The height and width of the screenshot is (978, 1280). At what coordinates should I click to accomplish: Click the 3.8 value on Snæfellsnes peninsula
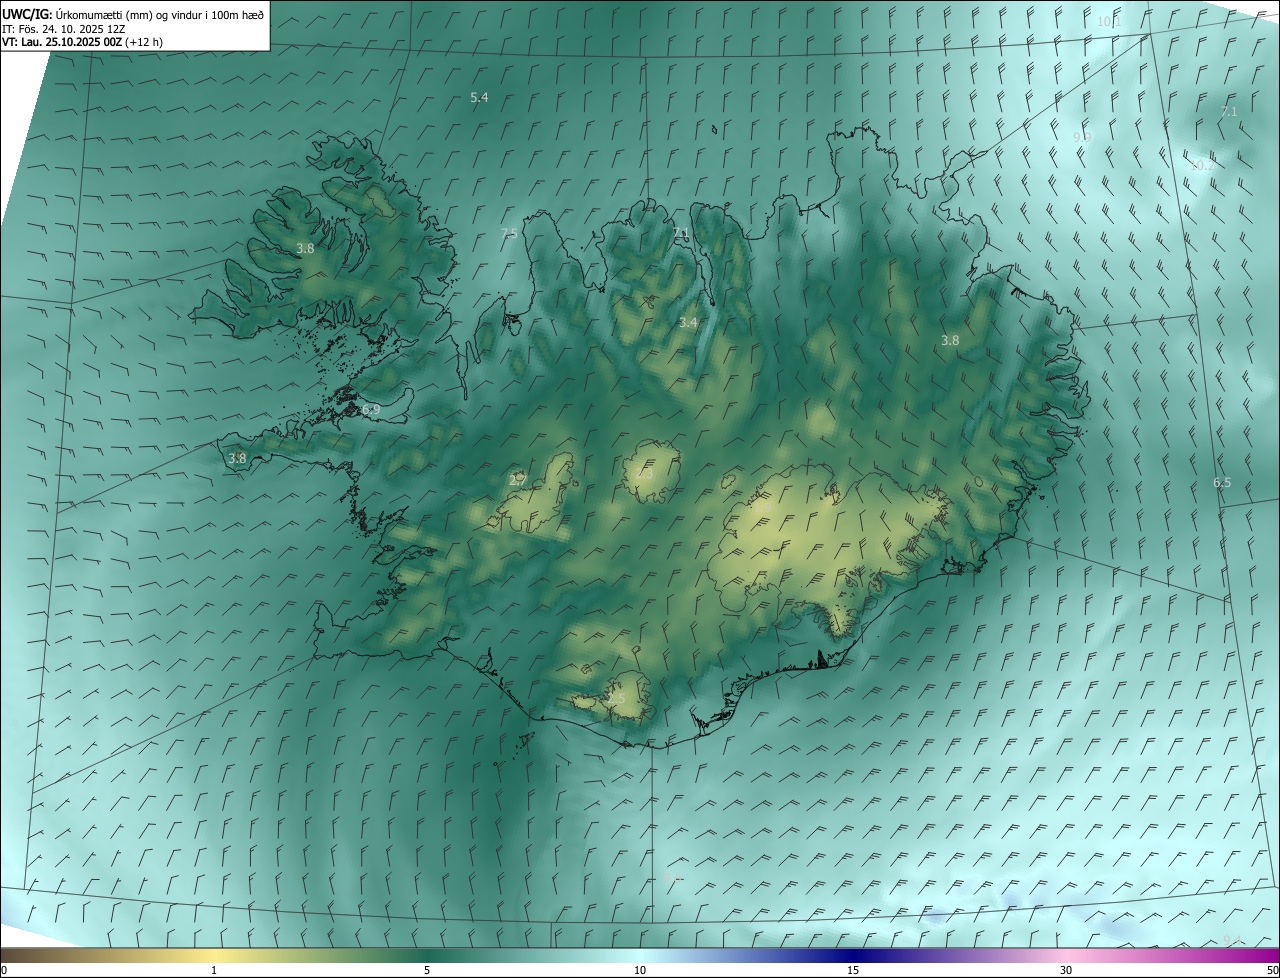[237, 458]
